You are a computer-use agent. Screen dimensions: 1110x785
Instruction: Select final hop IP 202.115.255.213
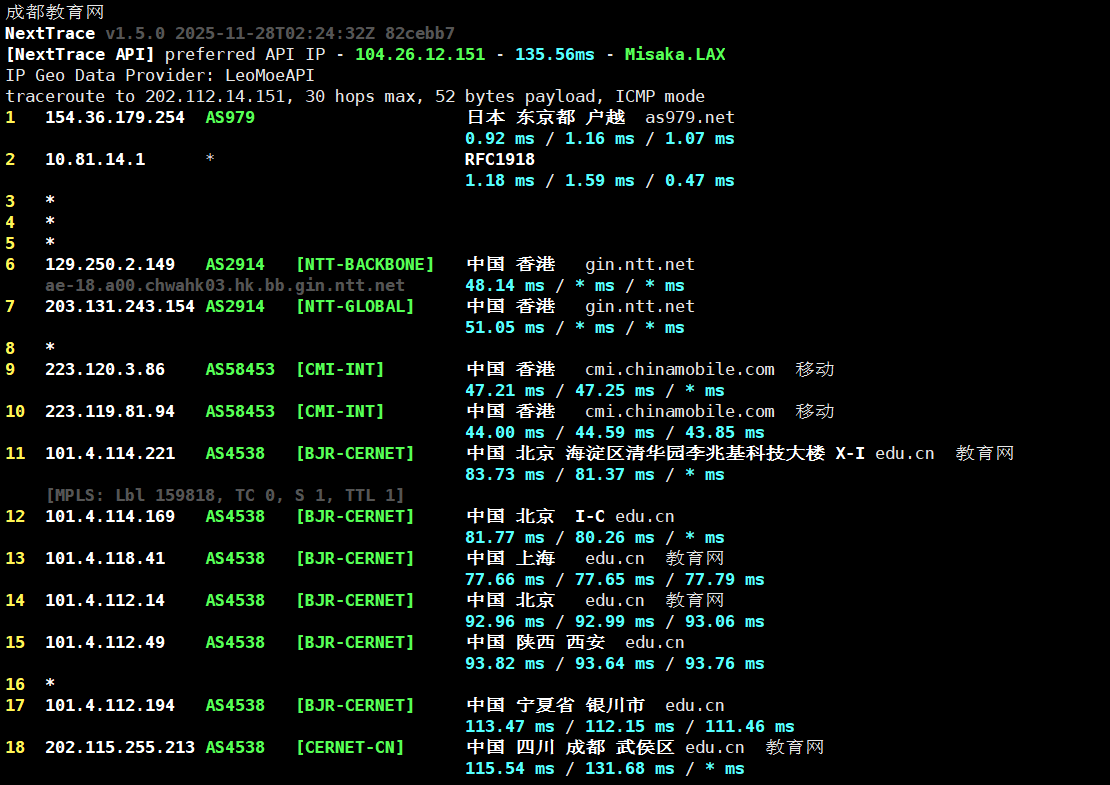click(120, 748)
